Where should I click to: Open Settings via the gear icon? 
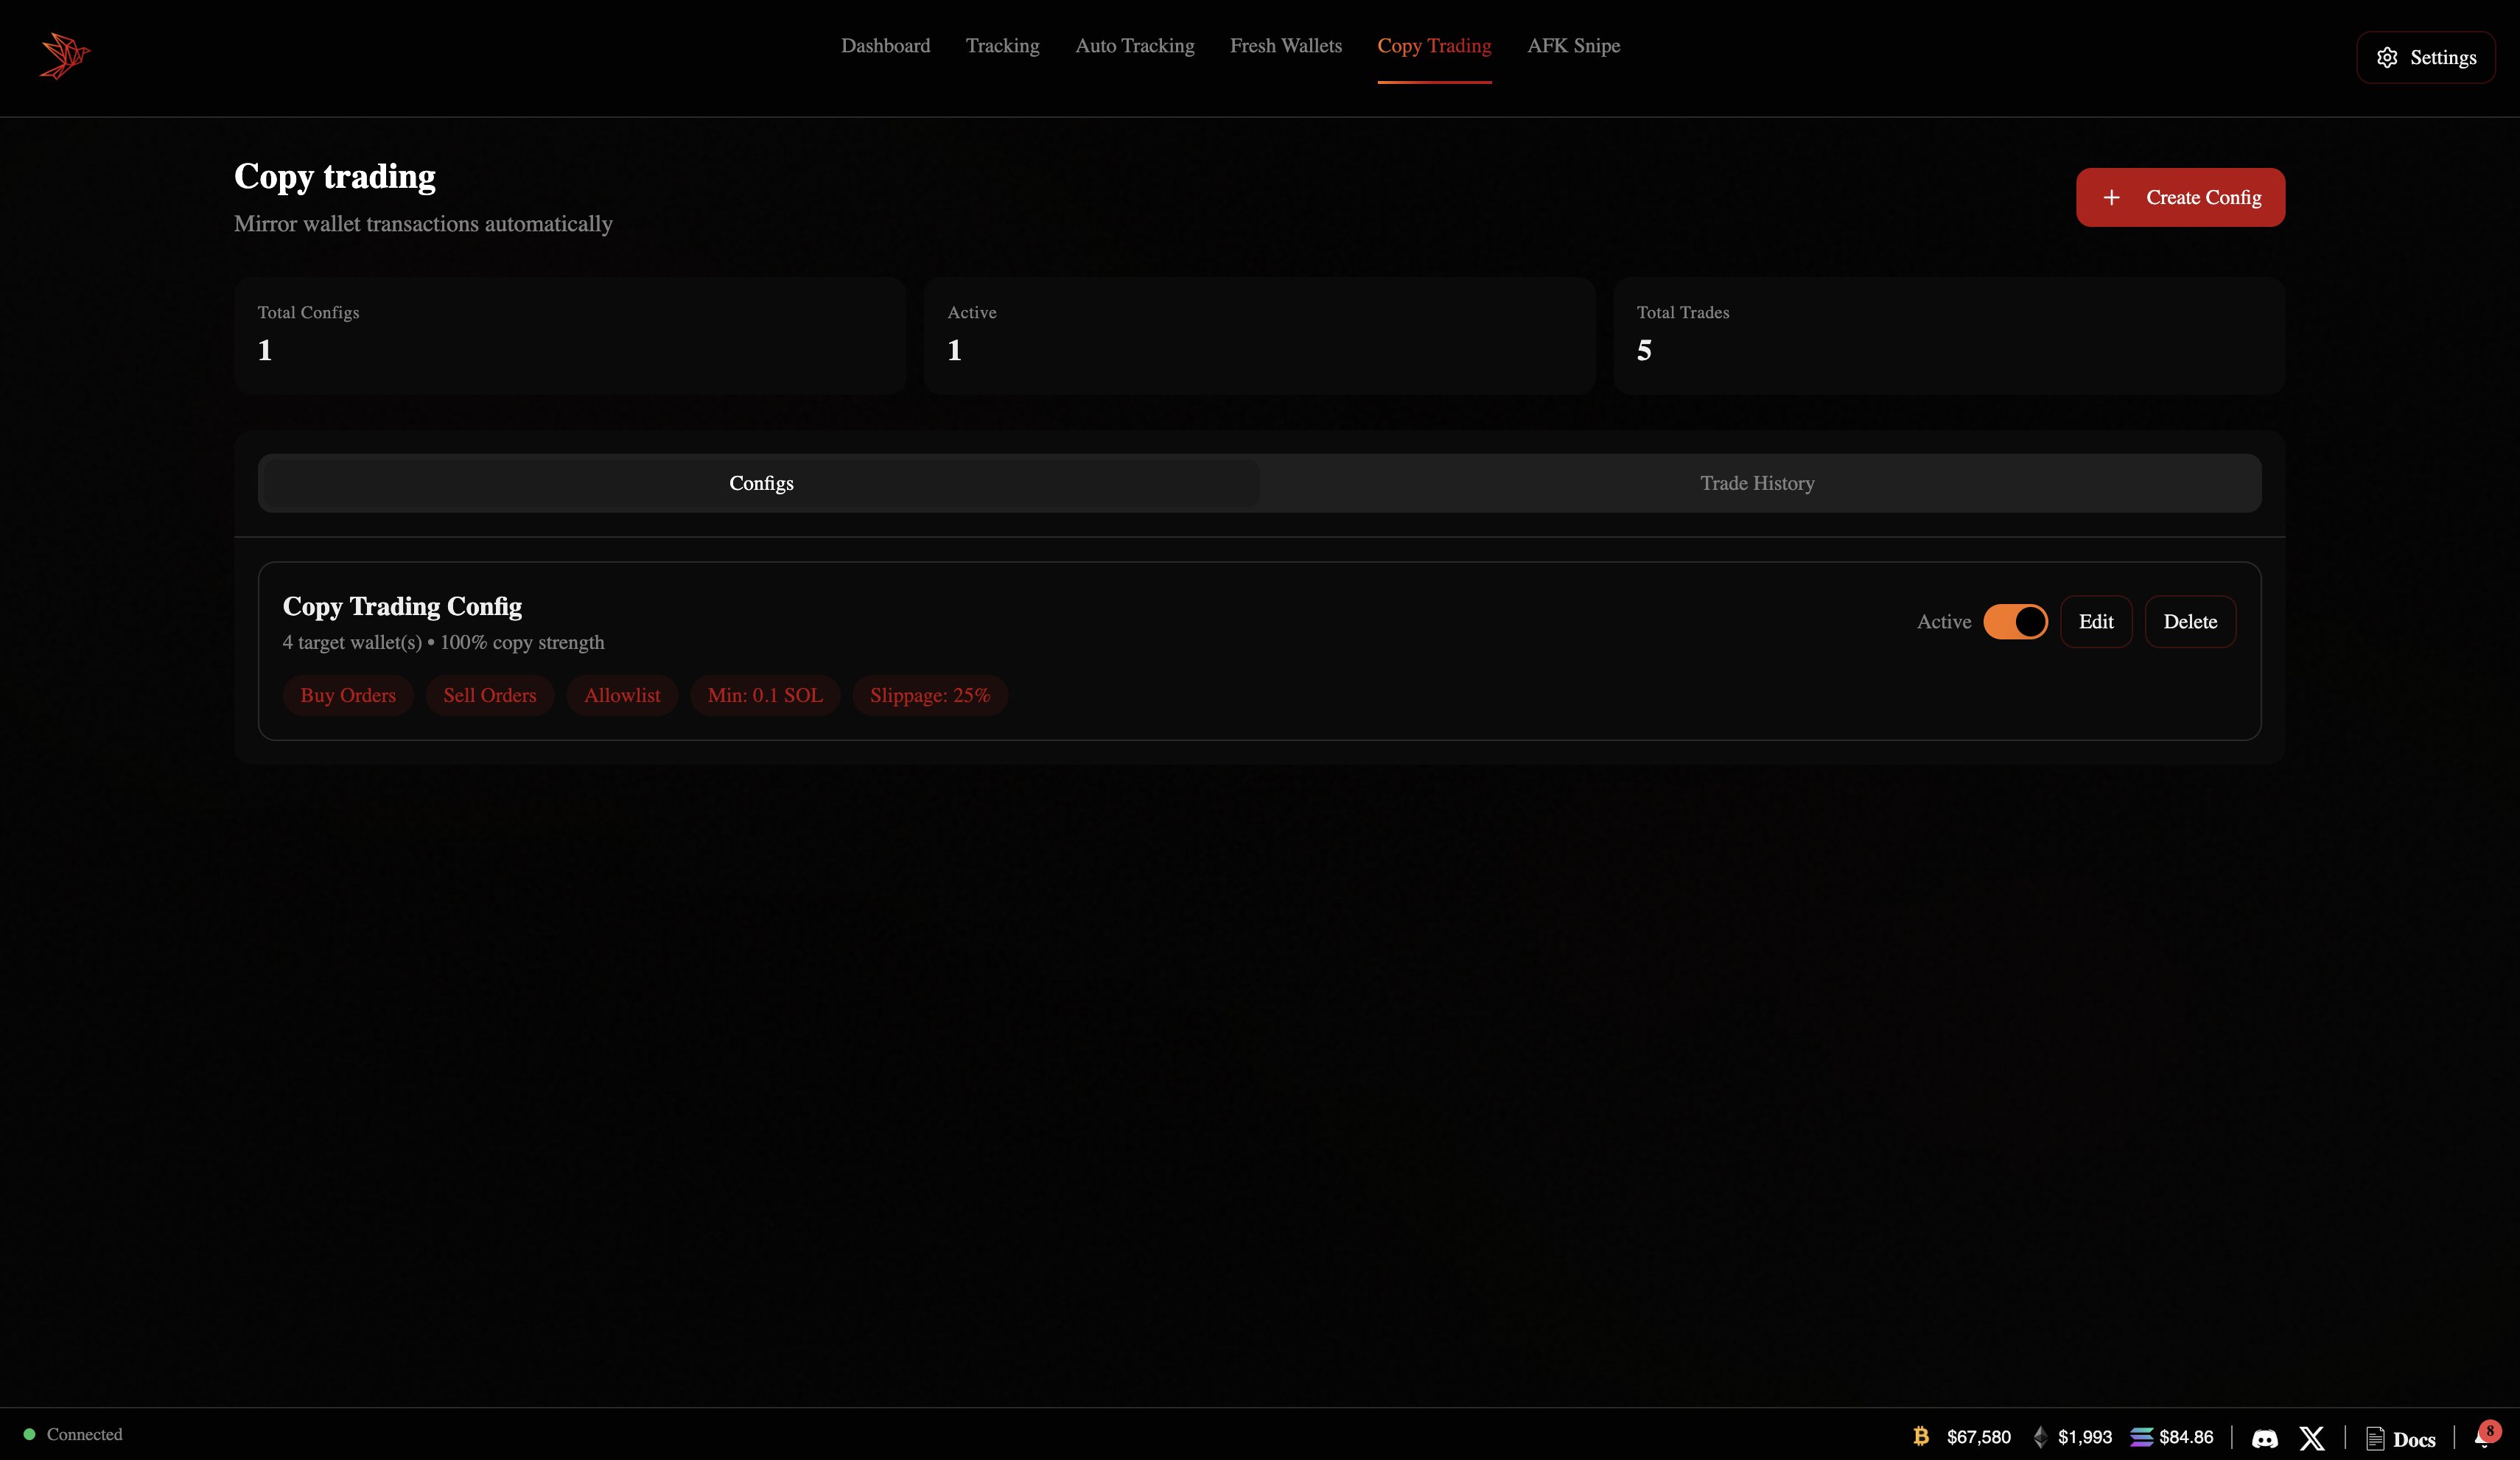click(2426, 57)
